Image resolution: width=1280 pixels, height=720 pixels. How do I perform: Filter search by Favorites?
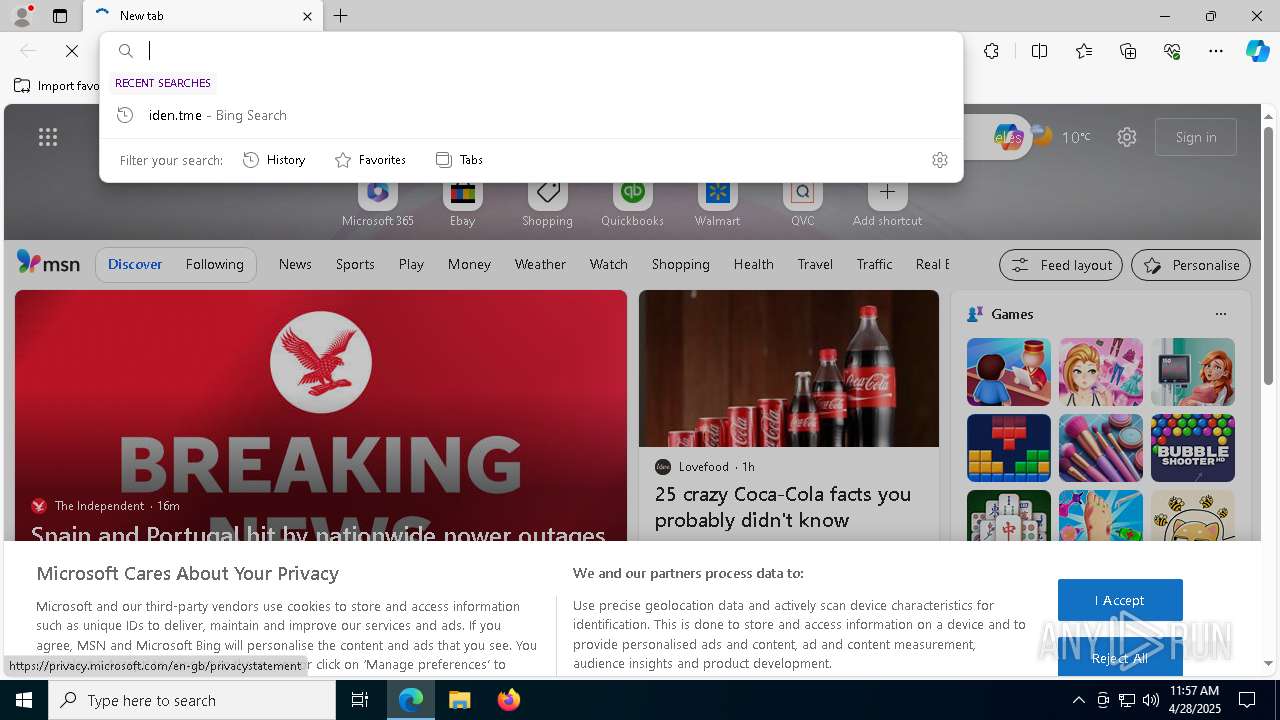coord(370,160)
